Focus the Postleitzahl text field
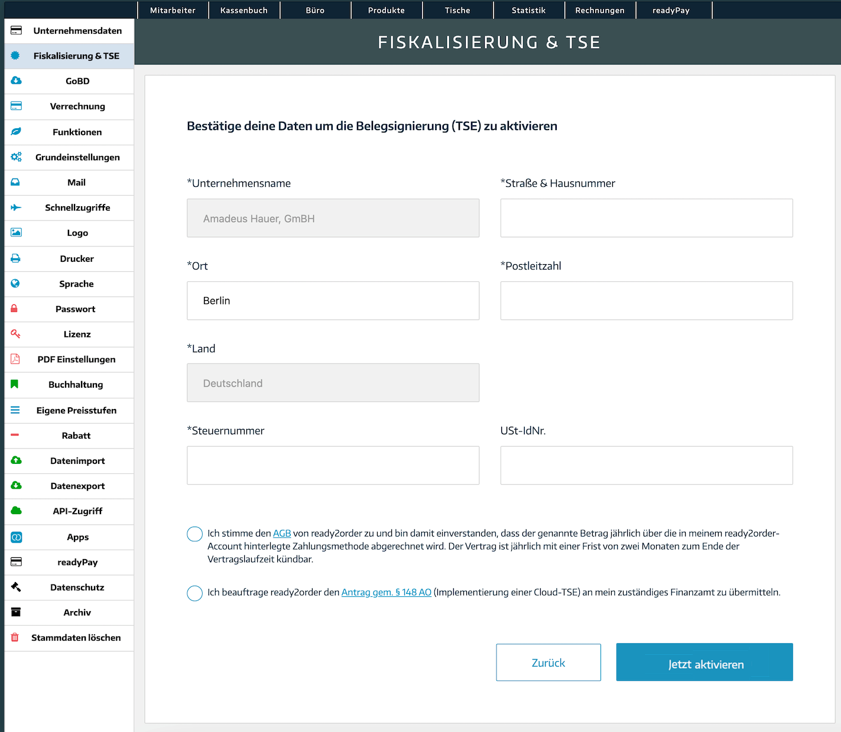Image resolution: width=841 pixels, height=732 pixels. 646,301
